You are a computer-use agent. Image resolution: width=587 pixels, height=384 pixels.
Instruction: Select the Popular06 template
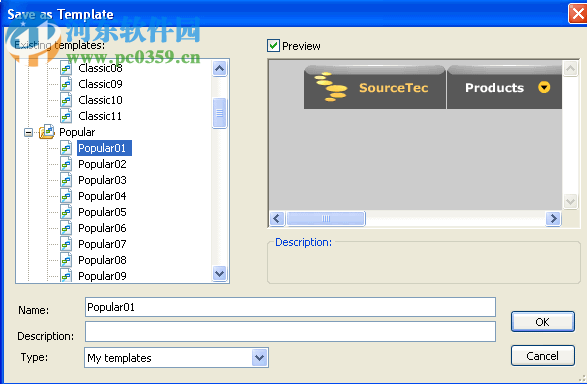pyautogui.click(x=102, y=228)
